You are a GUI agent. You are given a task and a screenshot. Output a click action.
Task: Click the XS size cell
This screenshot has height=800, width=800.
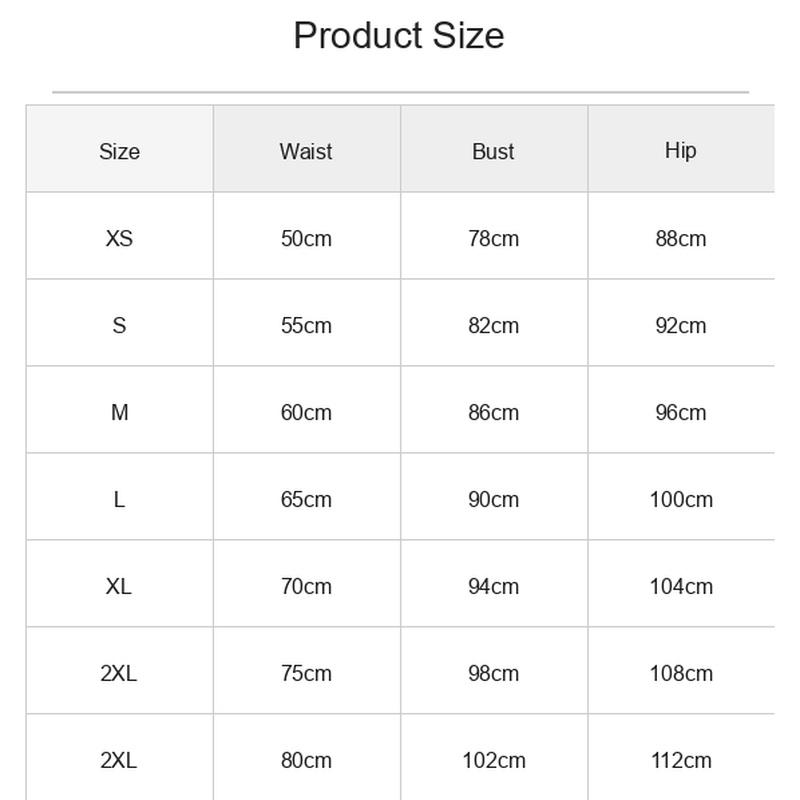(119, 238)
